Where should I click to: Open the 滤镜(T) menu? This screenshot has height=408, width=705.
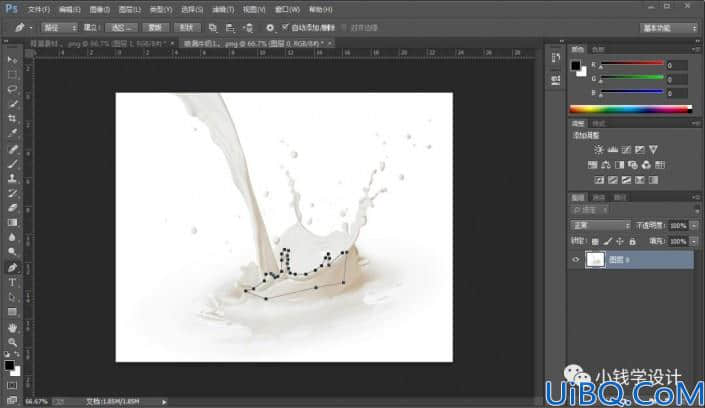(223, 9)
